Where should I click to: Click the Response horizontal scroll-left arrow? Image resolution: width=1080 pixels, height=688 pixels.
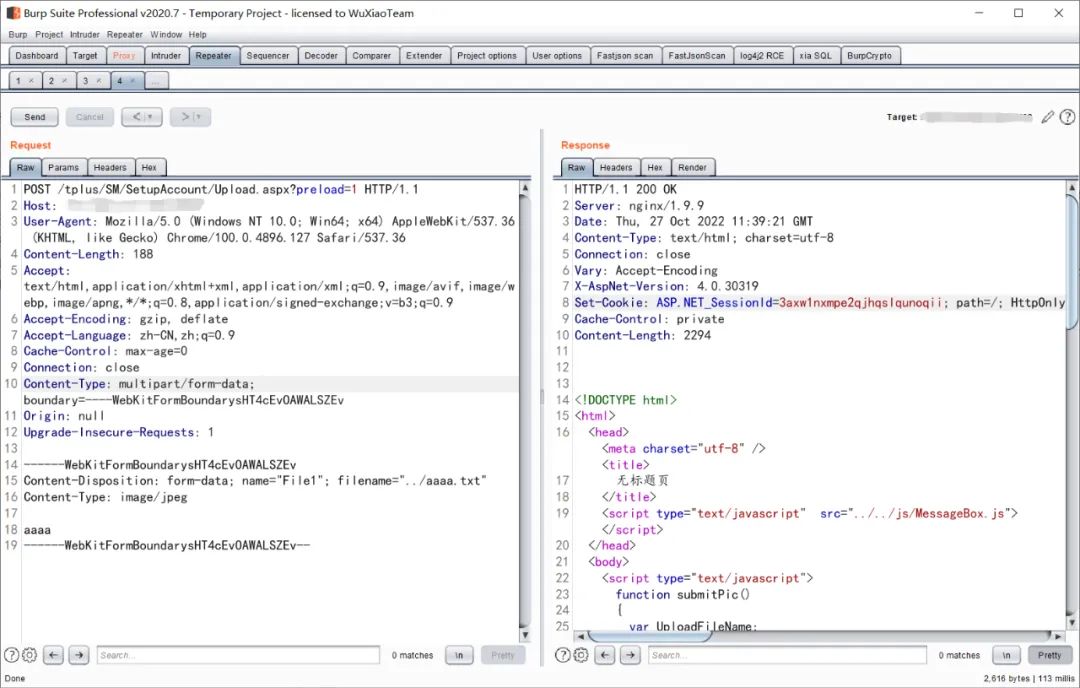pos(580,636)
